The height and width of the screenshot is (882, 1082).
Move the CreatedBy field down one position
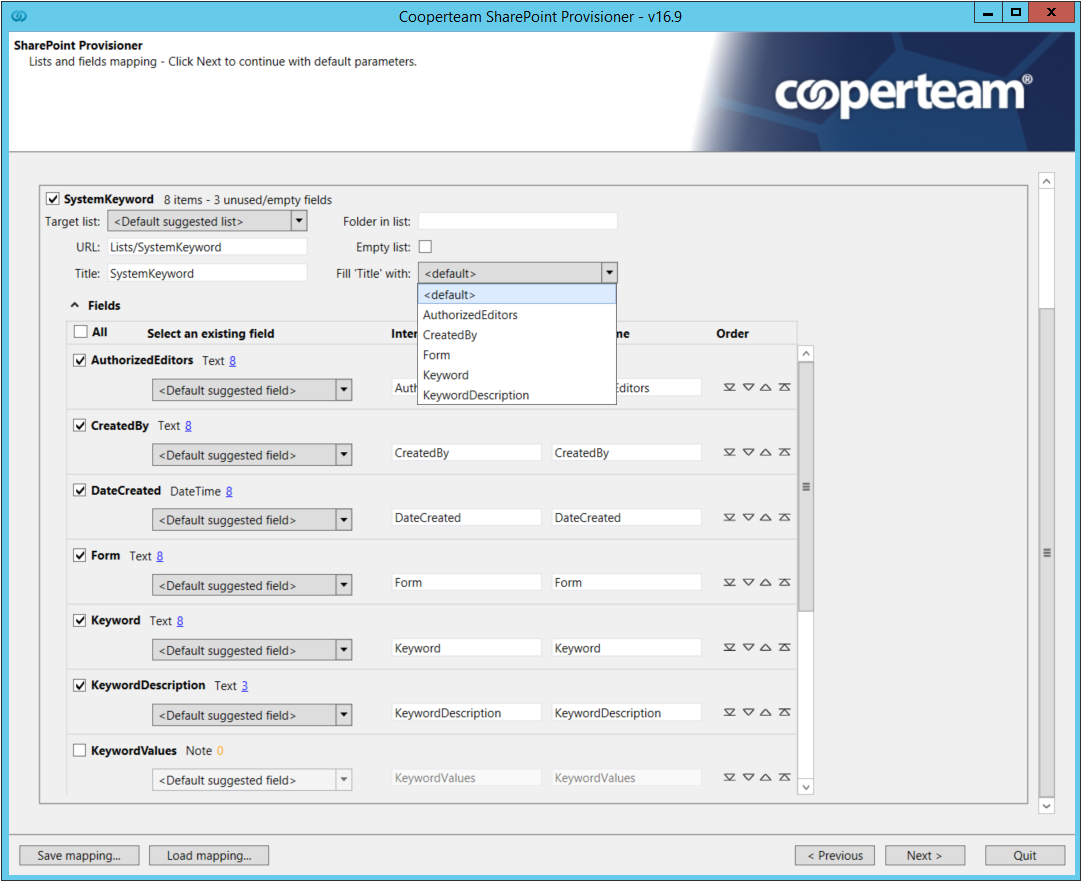pyautogui.click(x=748, y=452)
